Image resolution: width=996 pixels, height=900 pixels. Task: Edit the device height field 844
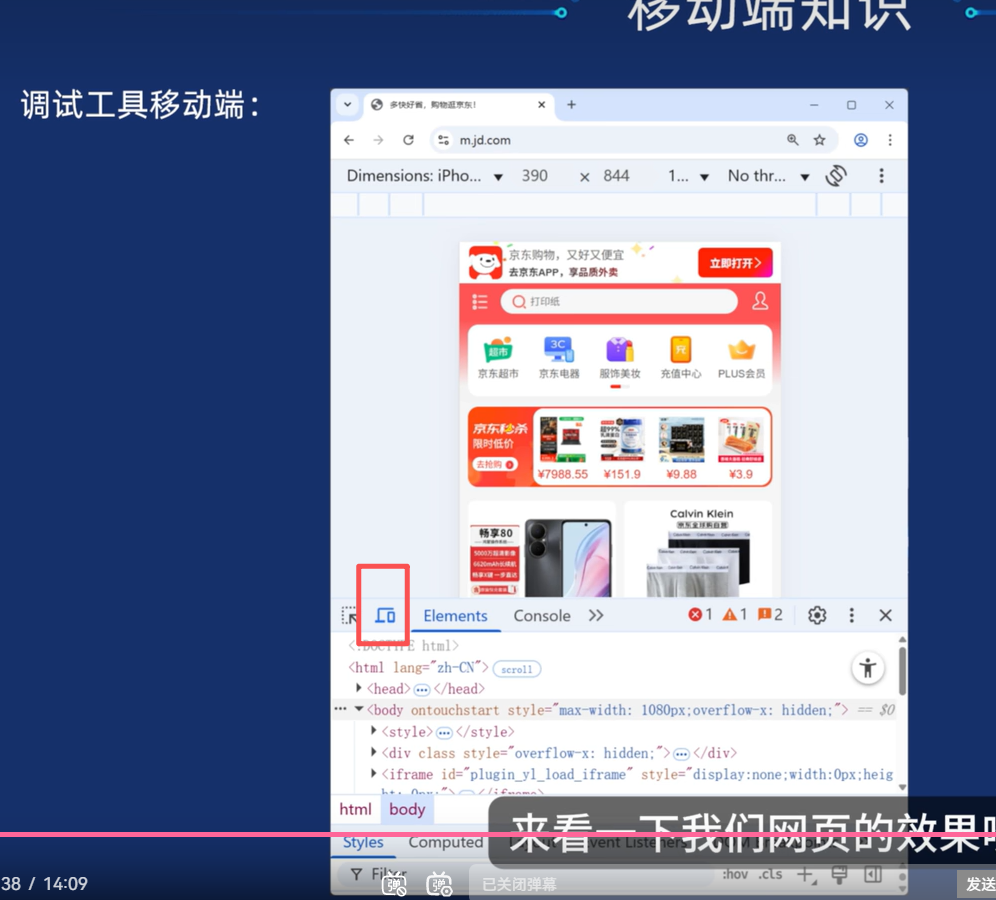[x=616, y=176]
